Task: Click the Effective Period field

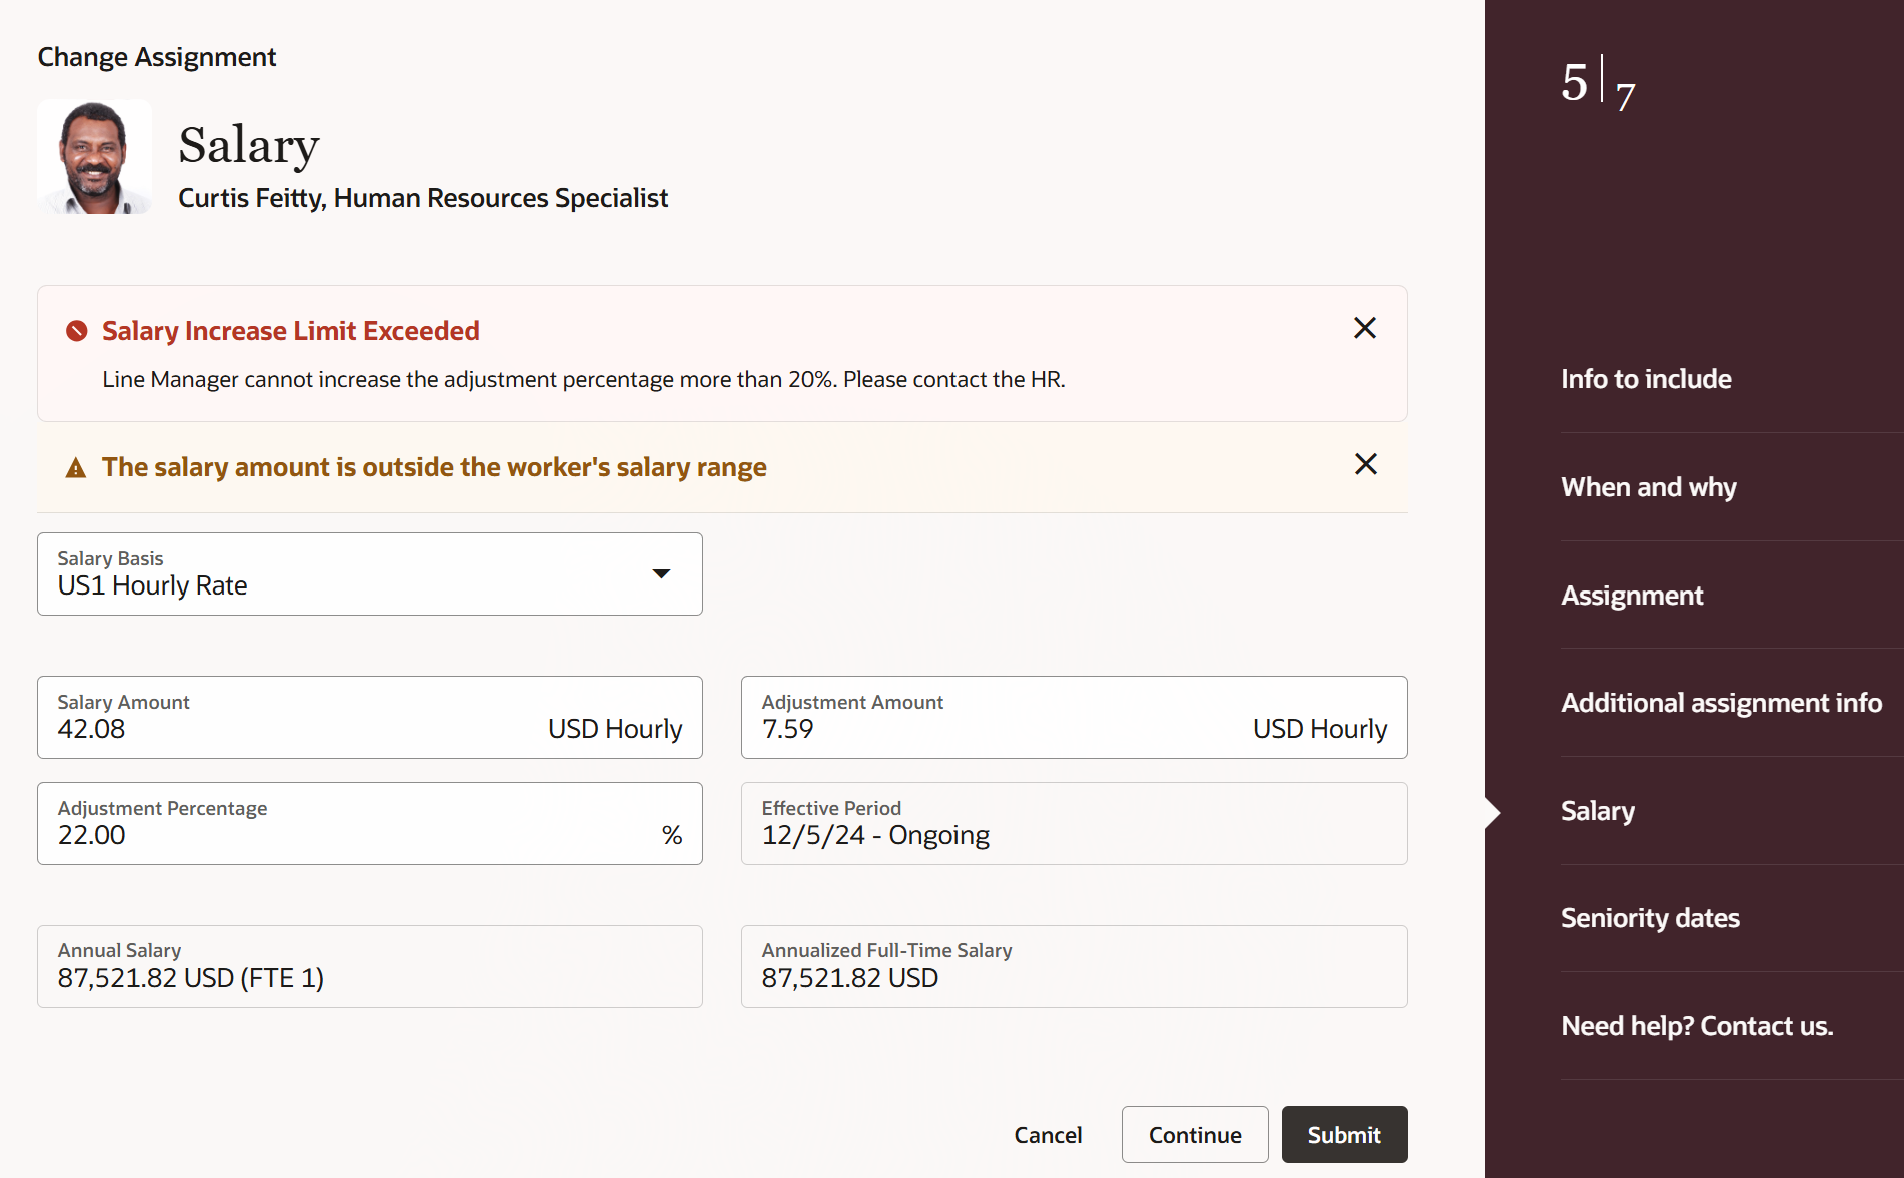Action: 1073,824
